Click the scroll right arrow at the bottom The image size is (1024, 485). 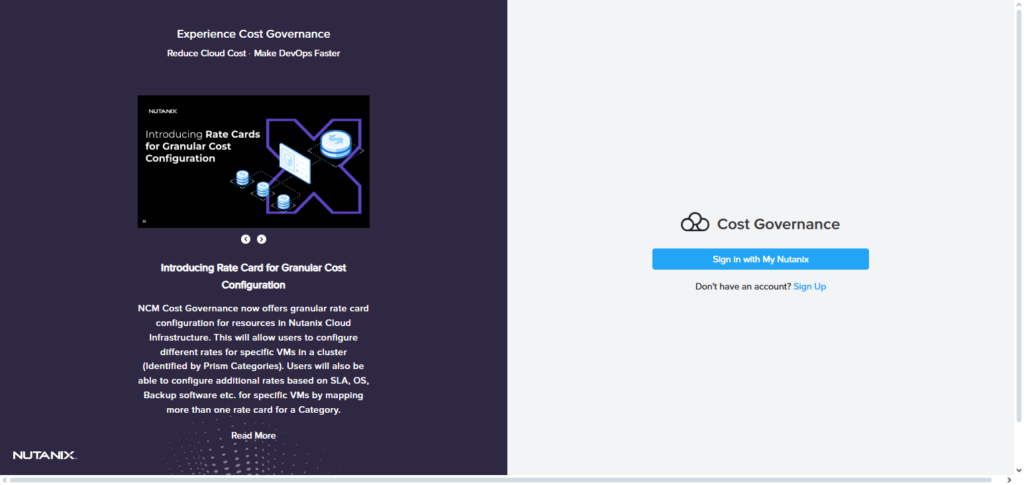[1008, 480]
